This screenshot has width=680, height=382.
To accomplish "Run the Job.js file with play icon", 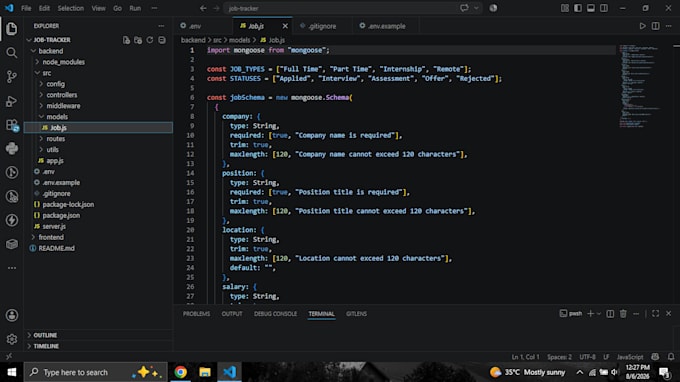I will (x=642, y=26).
